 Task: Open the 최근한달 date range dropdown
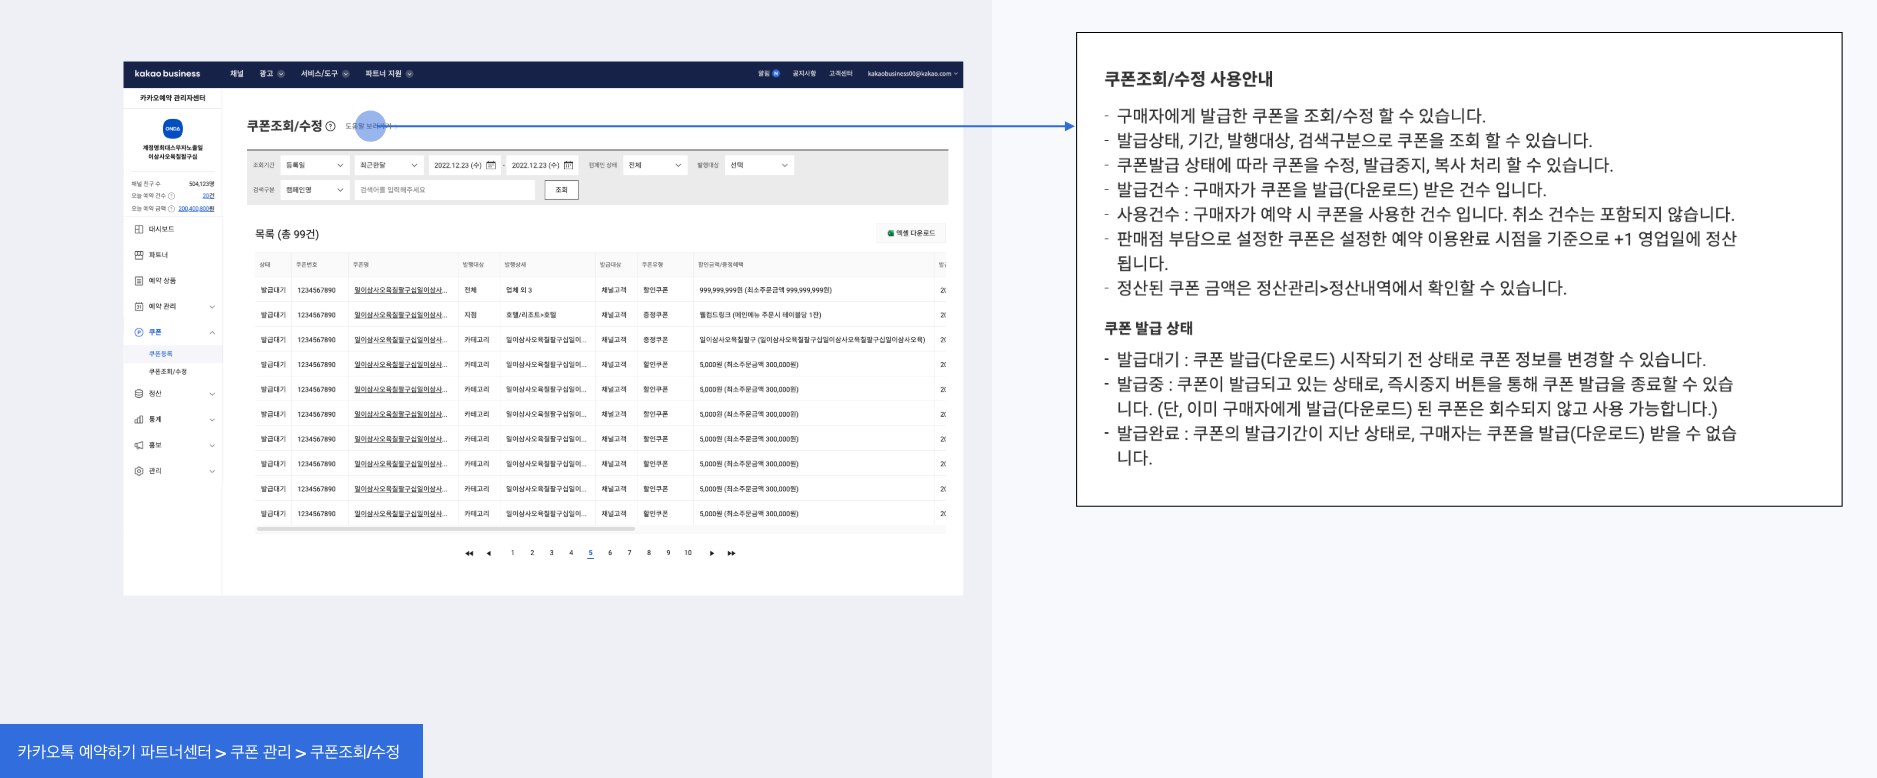click(x=388, y=165)
